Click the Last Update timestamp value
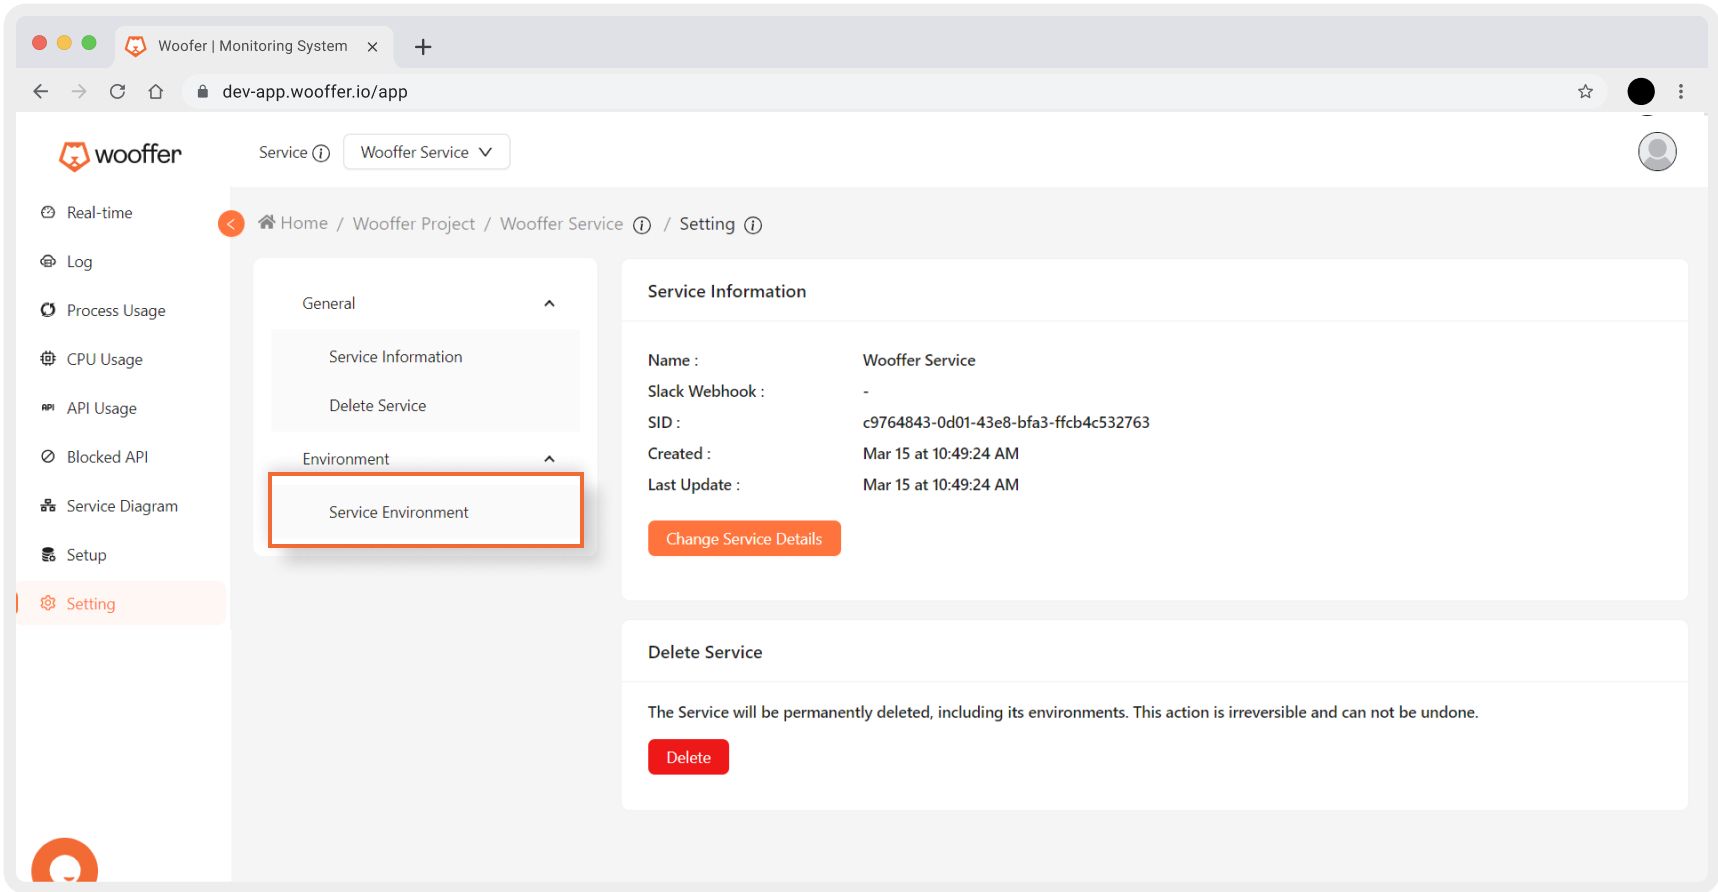Image resolution: width=1718 pixels, height=892 pixels. tap(941, 484)
